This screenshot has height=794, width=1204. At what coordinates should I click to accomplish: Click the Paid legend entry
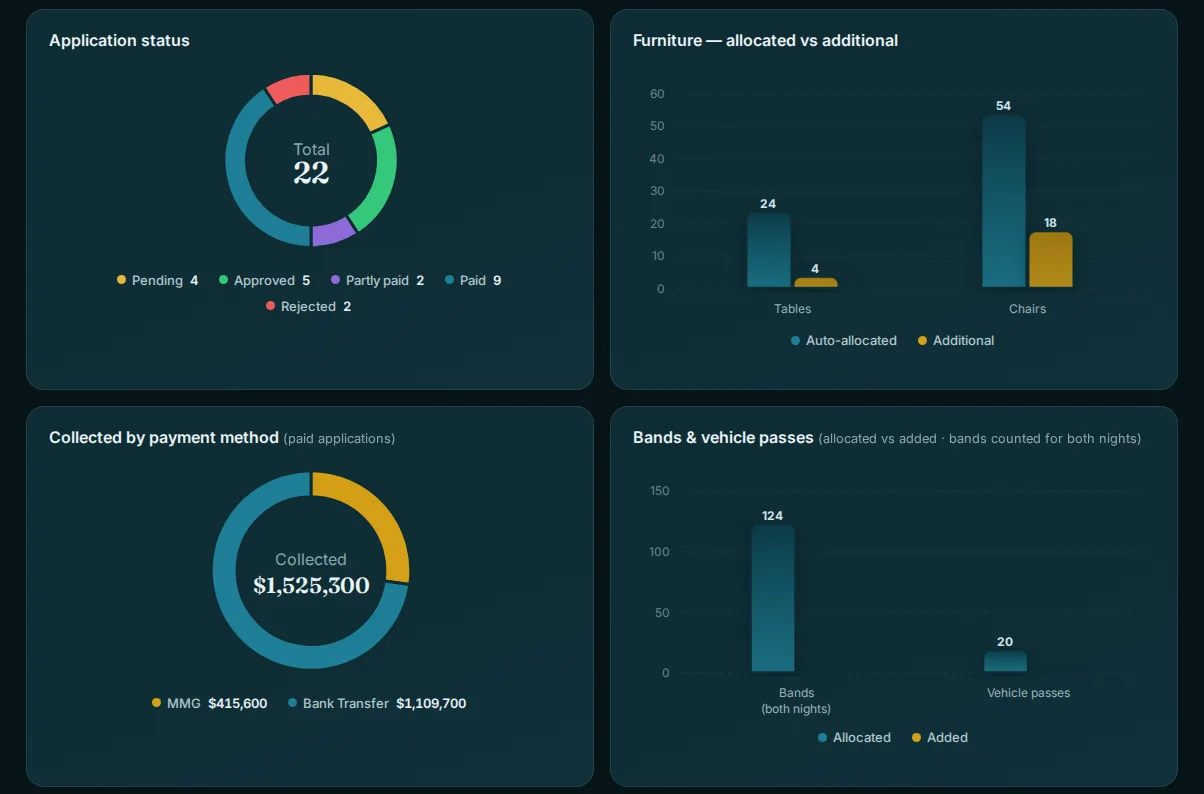[473, 280]
